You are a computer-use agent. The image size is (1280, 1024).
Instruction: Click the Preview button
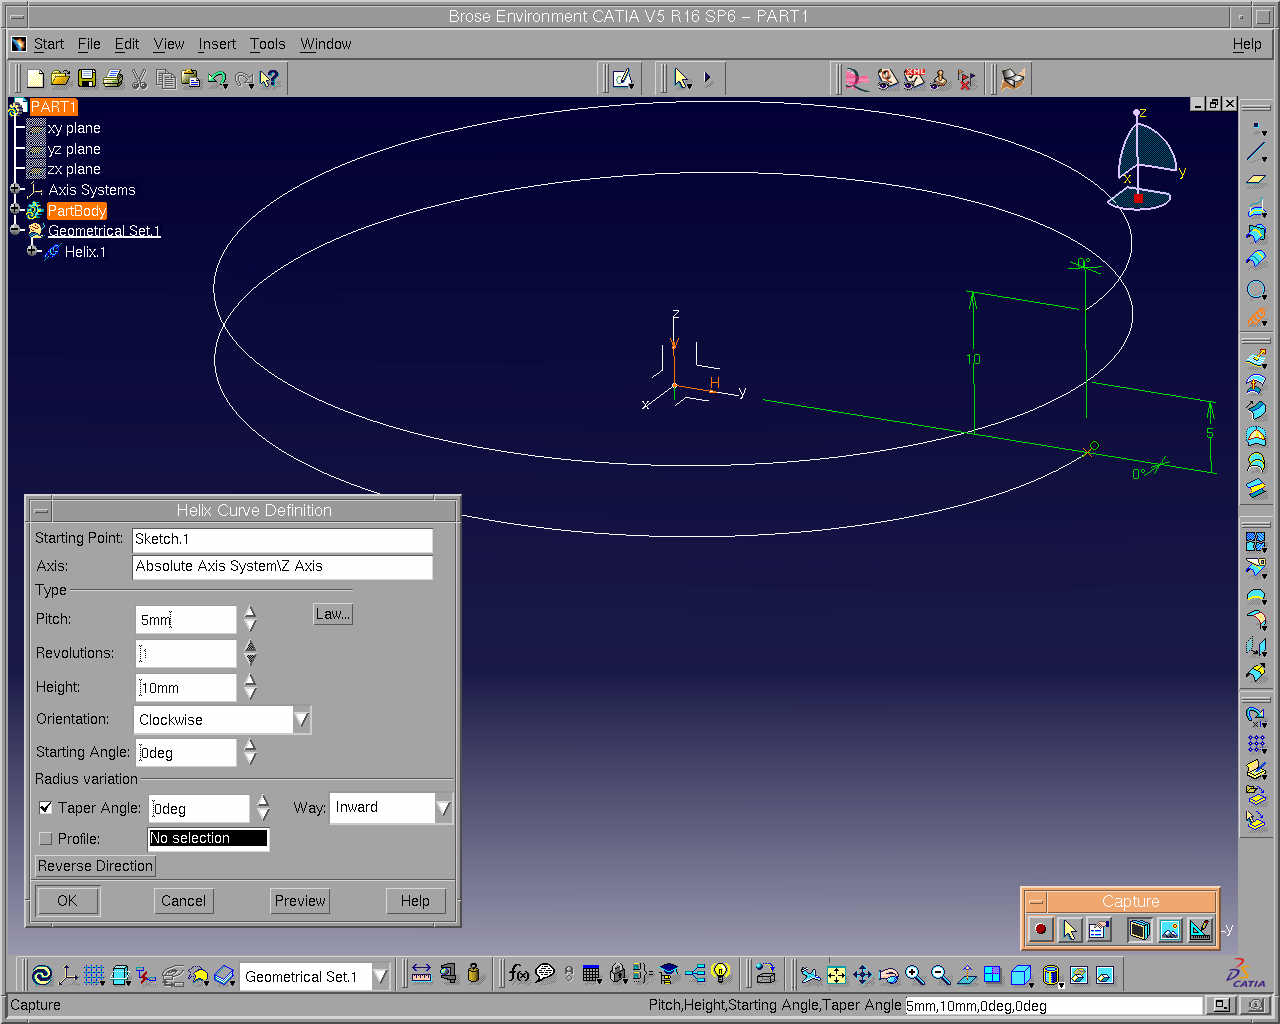[x=300, y=901]
